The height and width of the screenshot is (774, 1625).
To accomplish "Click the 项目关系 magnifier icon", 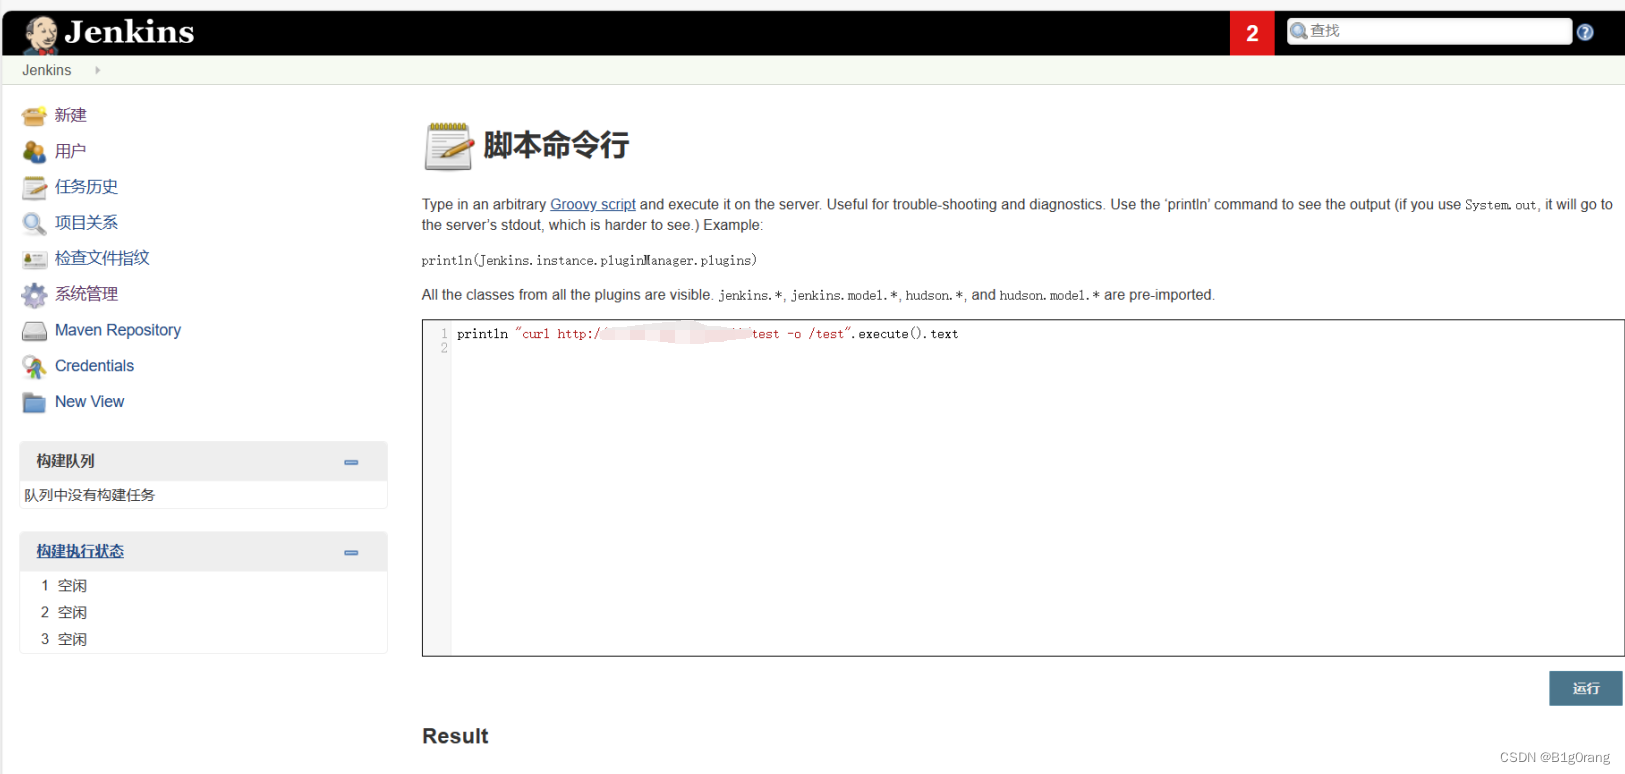I will click(x=34, y=223).
